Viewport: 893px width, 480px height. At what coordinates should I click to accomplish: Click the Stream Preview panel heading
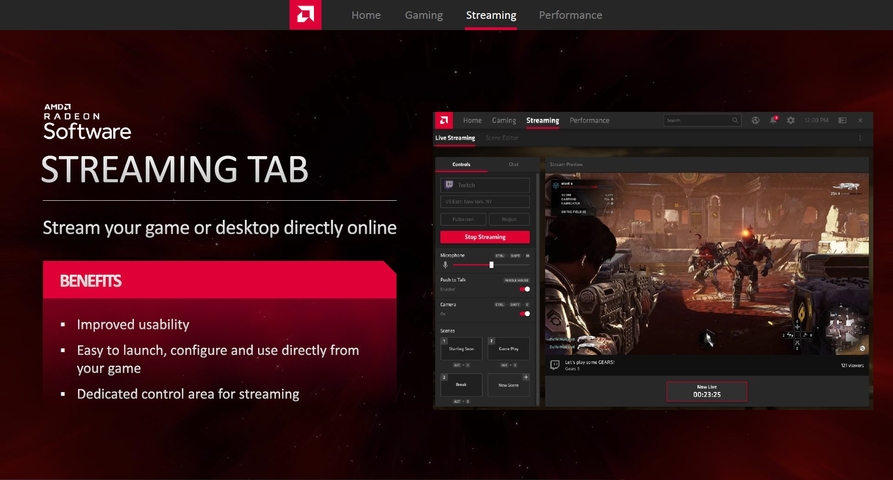(x=566, y=165)
